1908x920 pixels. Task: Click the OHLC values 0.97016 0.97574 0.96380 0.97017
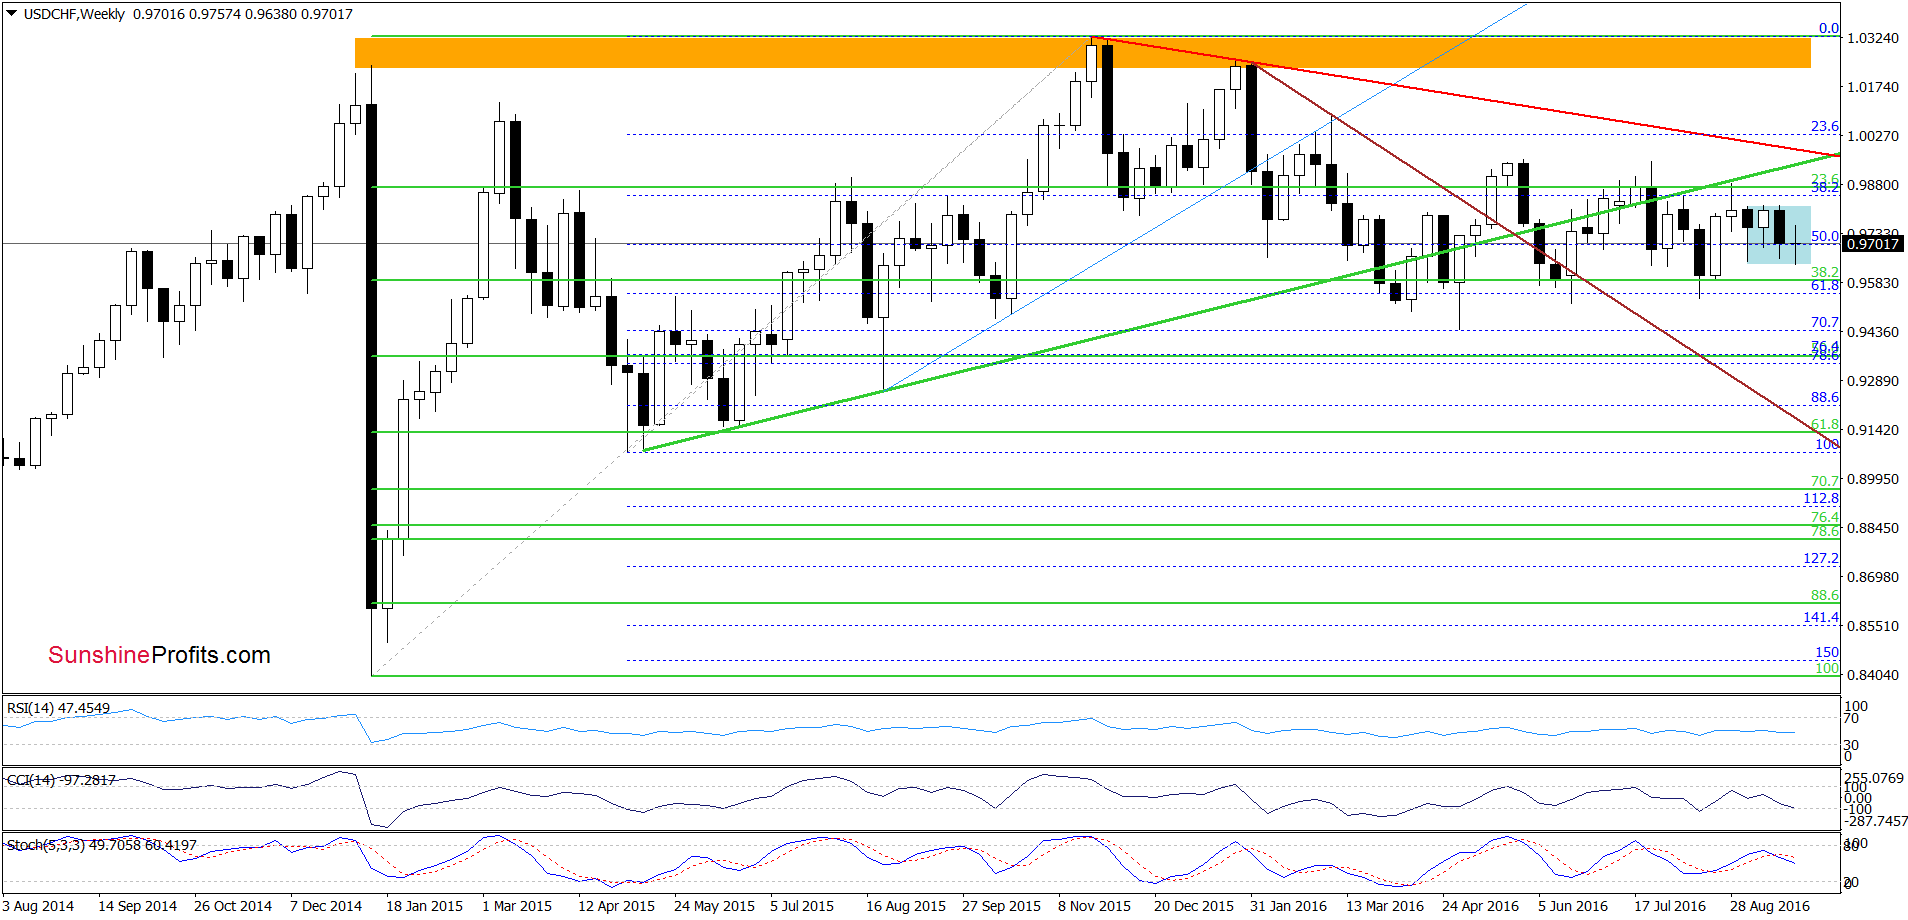click(x=243, y=14)
